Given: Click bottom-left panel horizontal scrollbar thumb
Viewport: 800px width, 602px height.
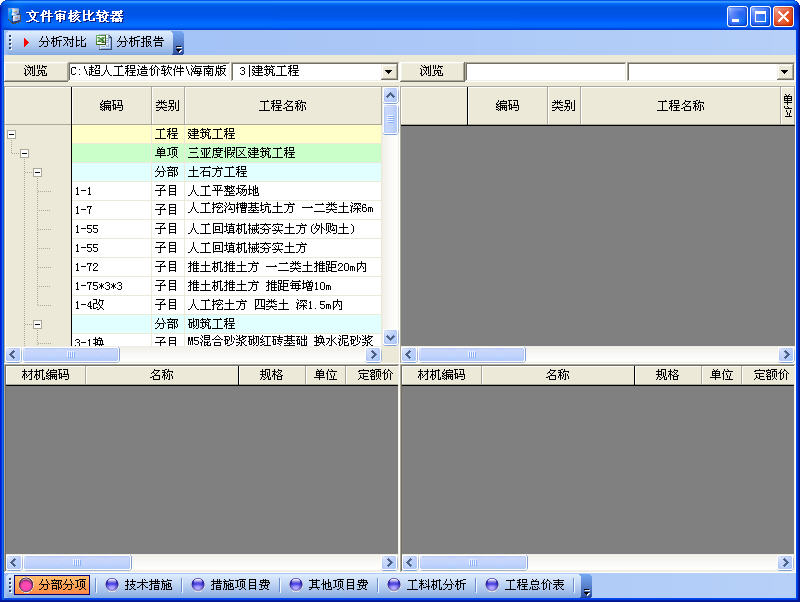Looking at the screenshot, I should (77, 562).
